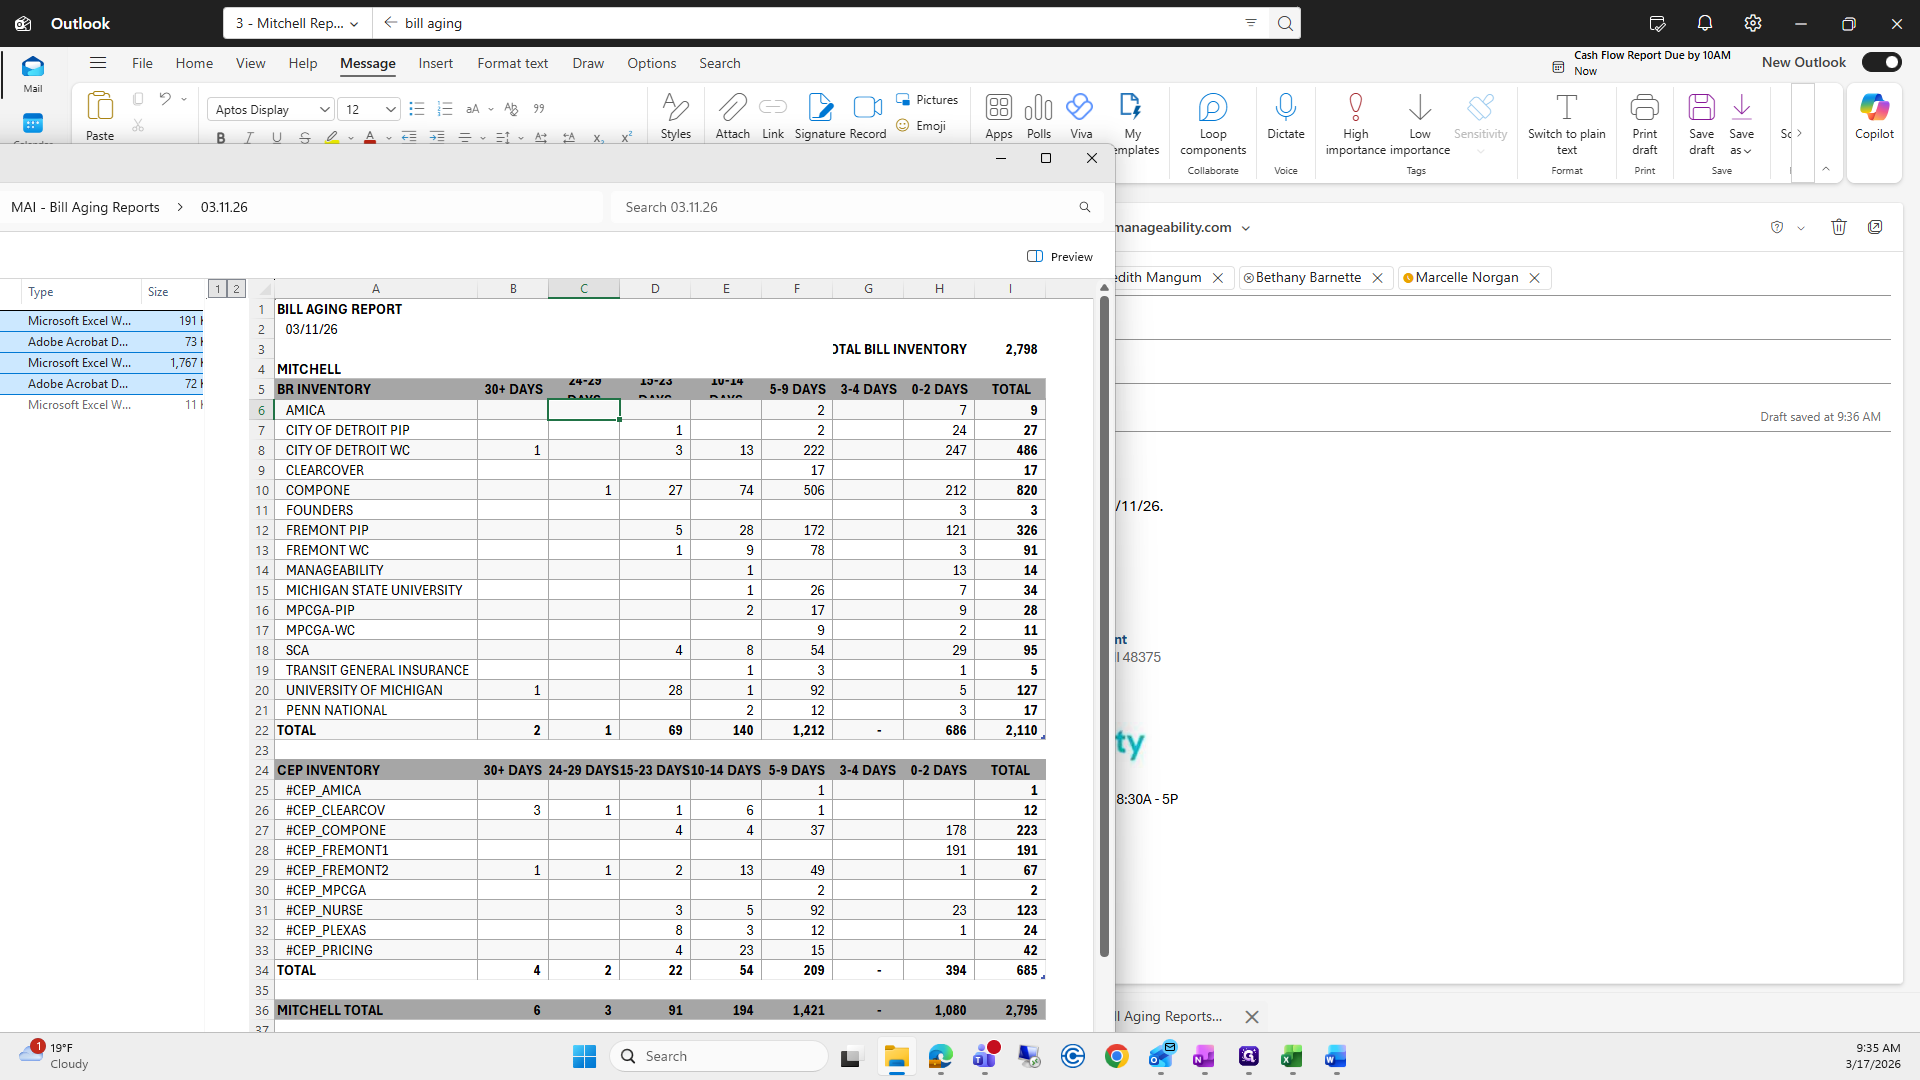Remove recipient Bethany Barnette
The image size is (1920, 1080).
1377,278
